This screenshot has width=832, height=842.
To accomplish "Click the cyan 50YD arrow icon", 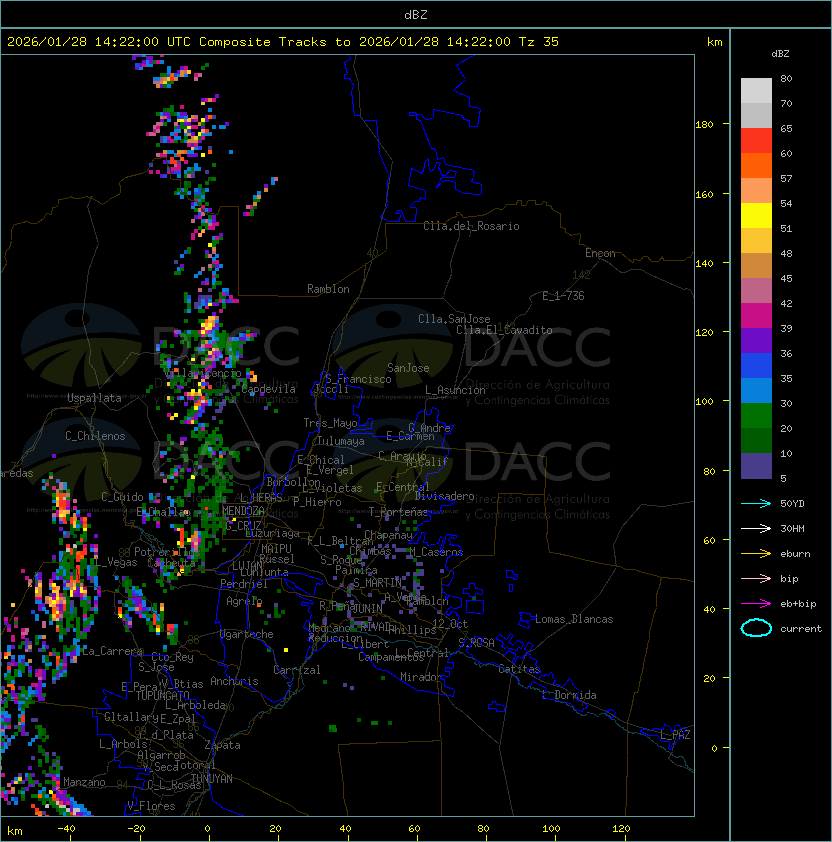I will click(x=756, y=503).
